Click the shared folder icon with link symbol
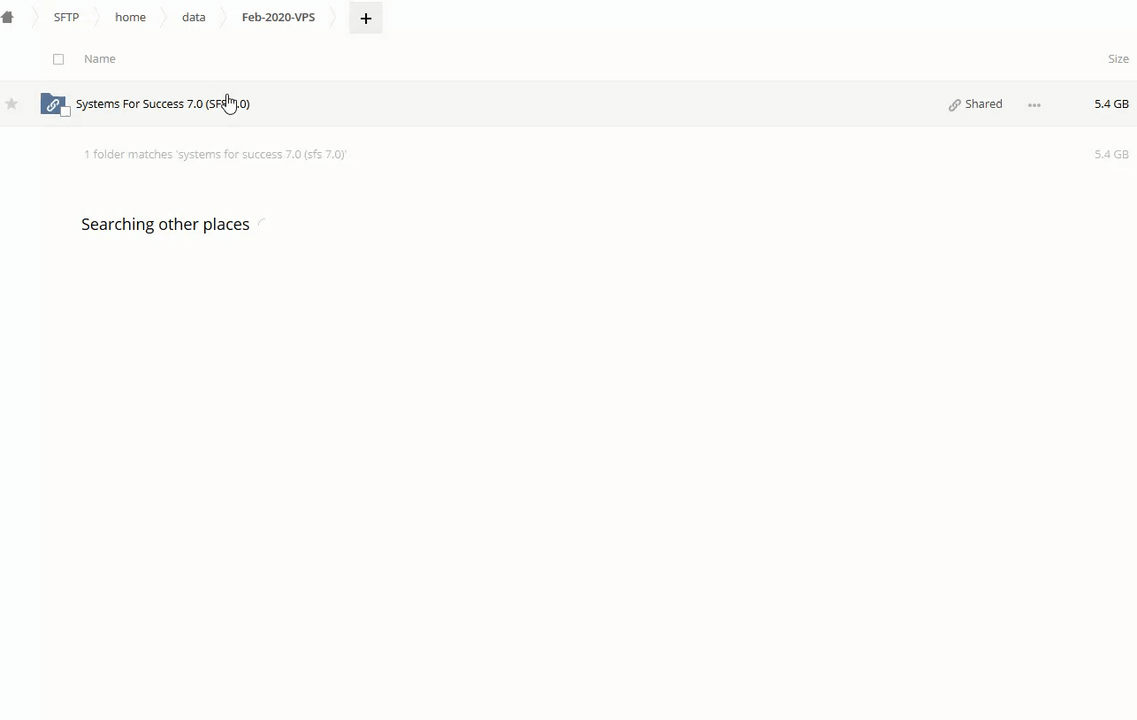Image resolution: width=1137 pixels, height=720 pixels. [52, 104]
